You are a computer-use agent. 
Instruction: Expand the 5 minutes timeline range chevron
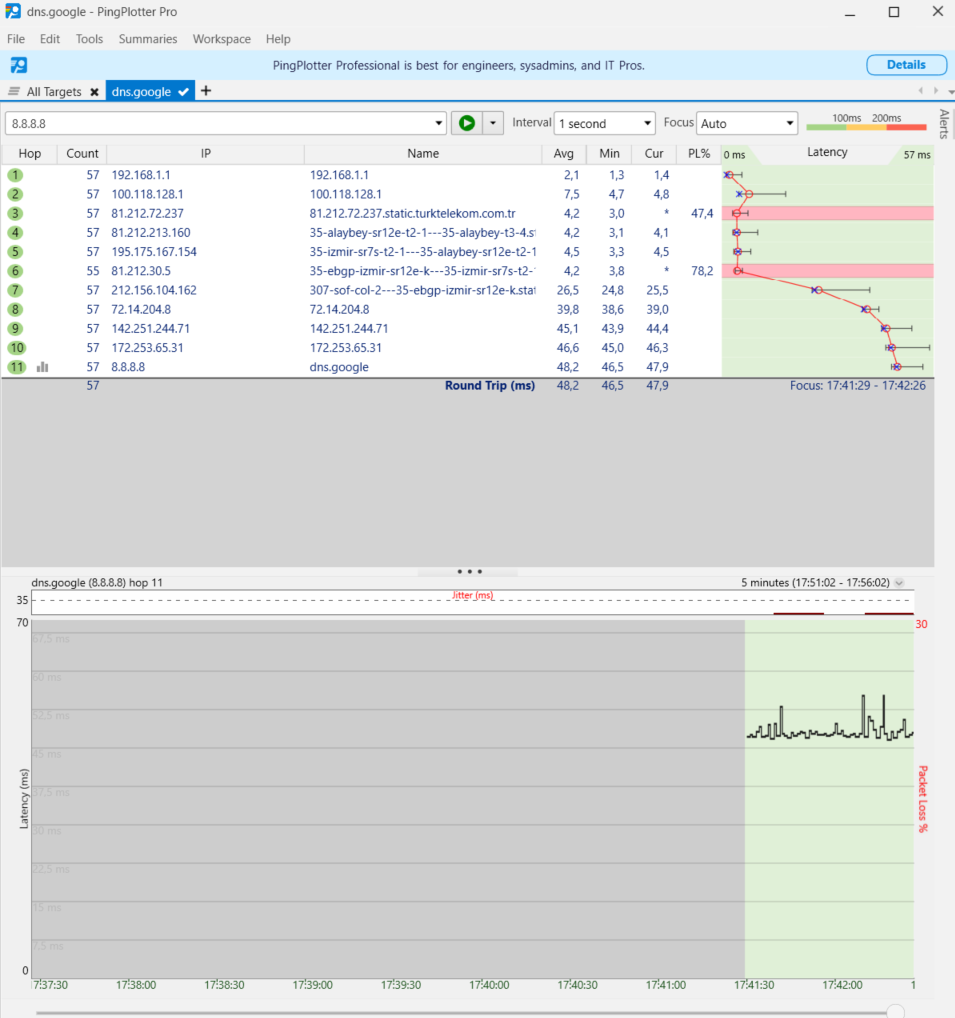coord(899,582)
